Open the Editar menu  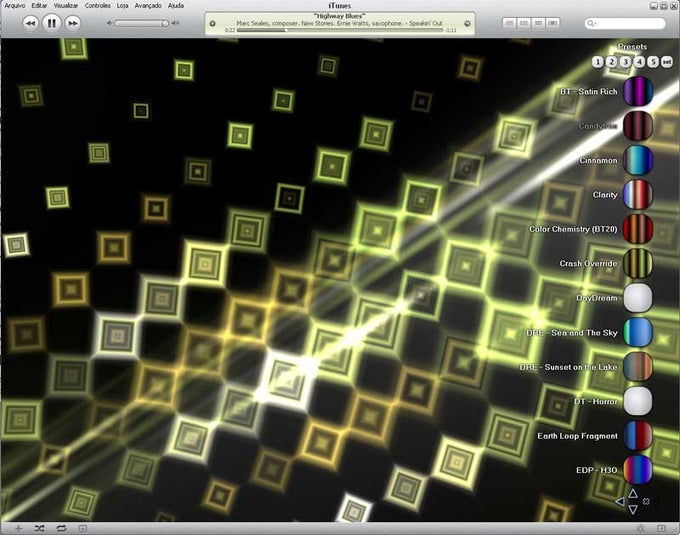39,6
